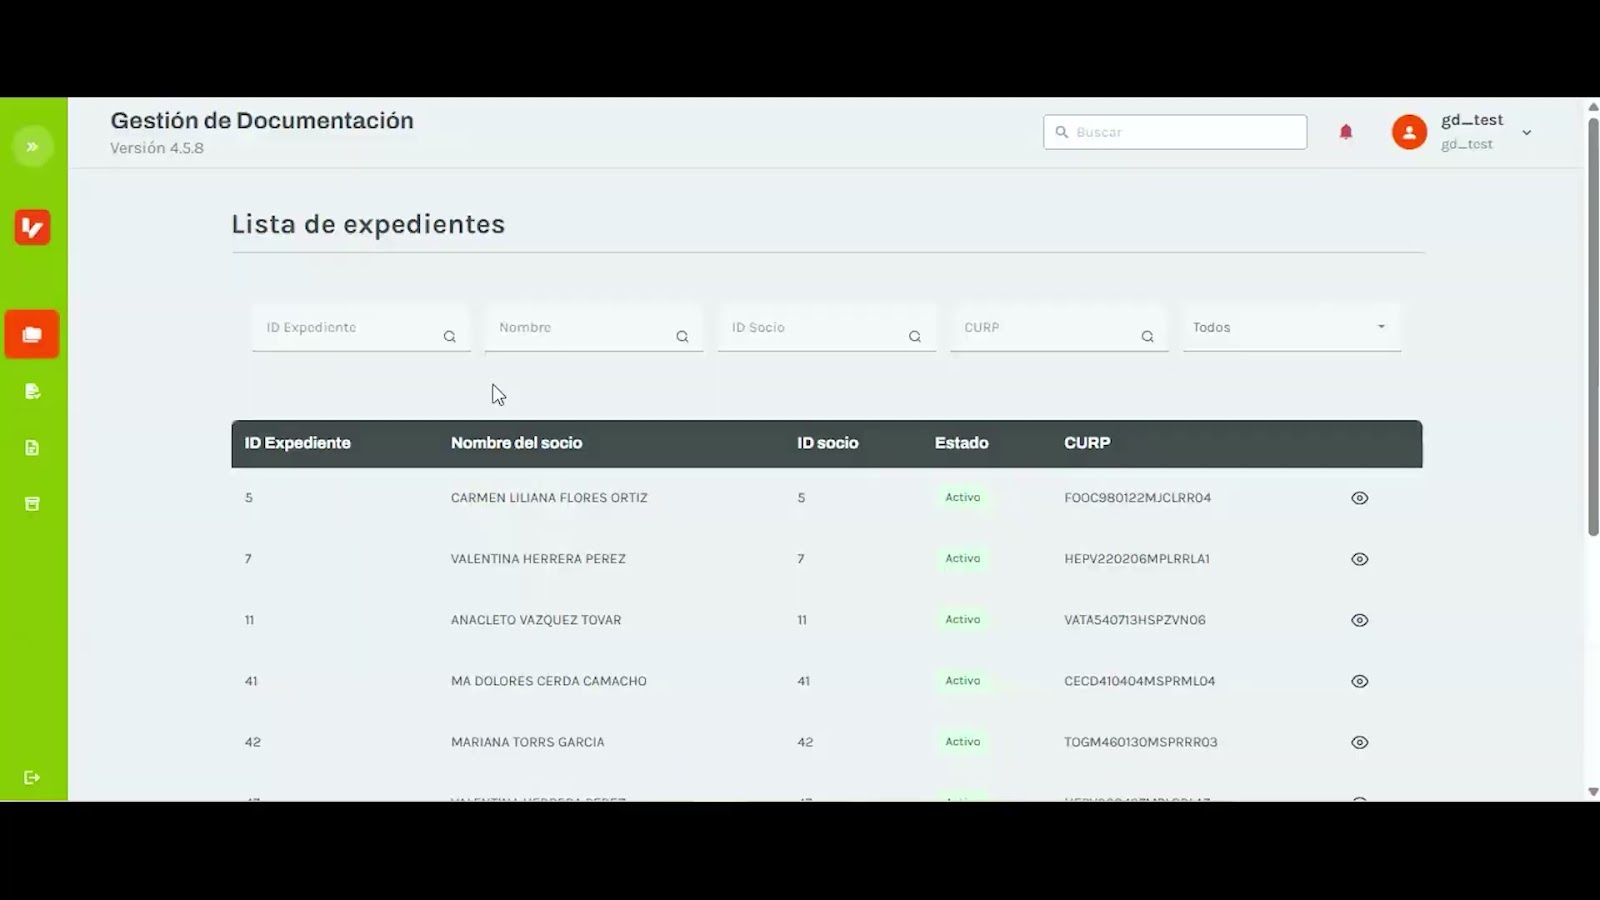Expand the gd_test user menu arrow
Screen dimensions: 1600x900
pos(1527,132)
